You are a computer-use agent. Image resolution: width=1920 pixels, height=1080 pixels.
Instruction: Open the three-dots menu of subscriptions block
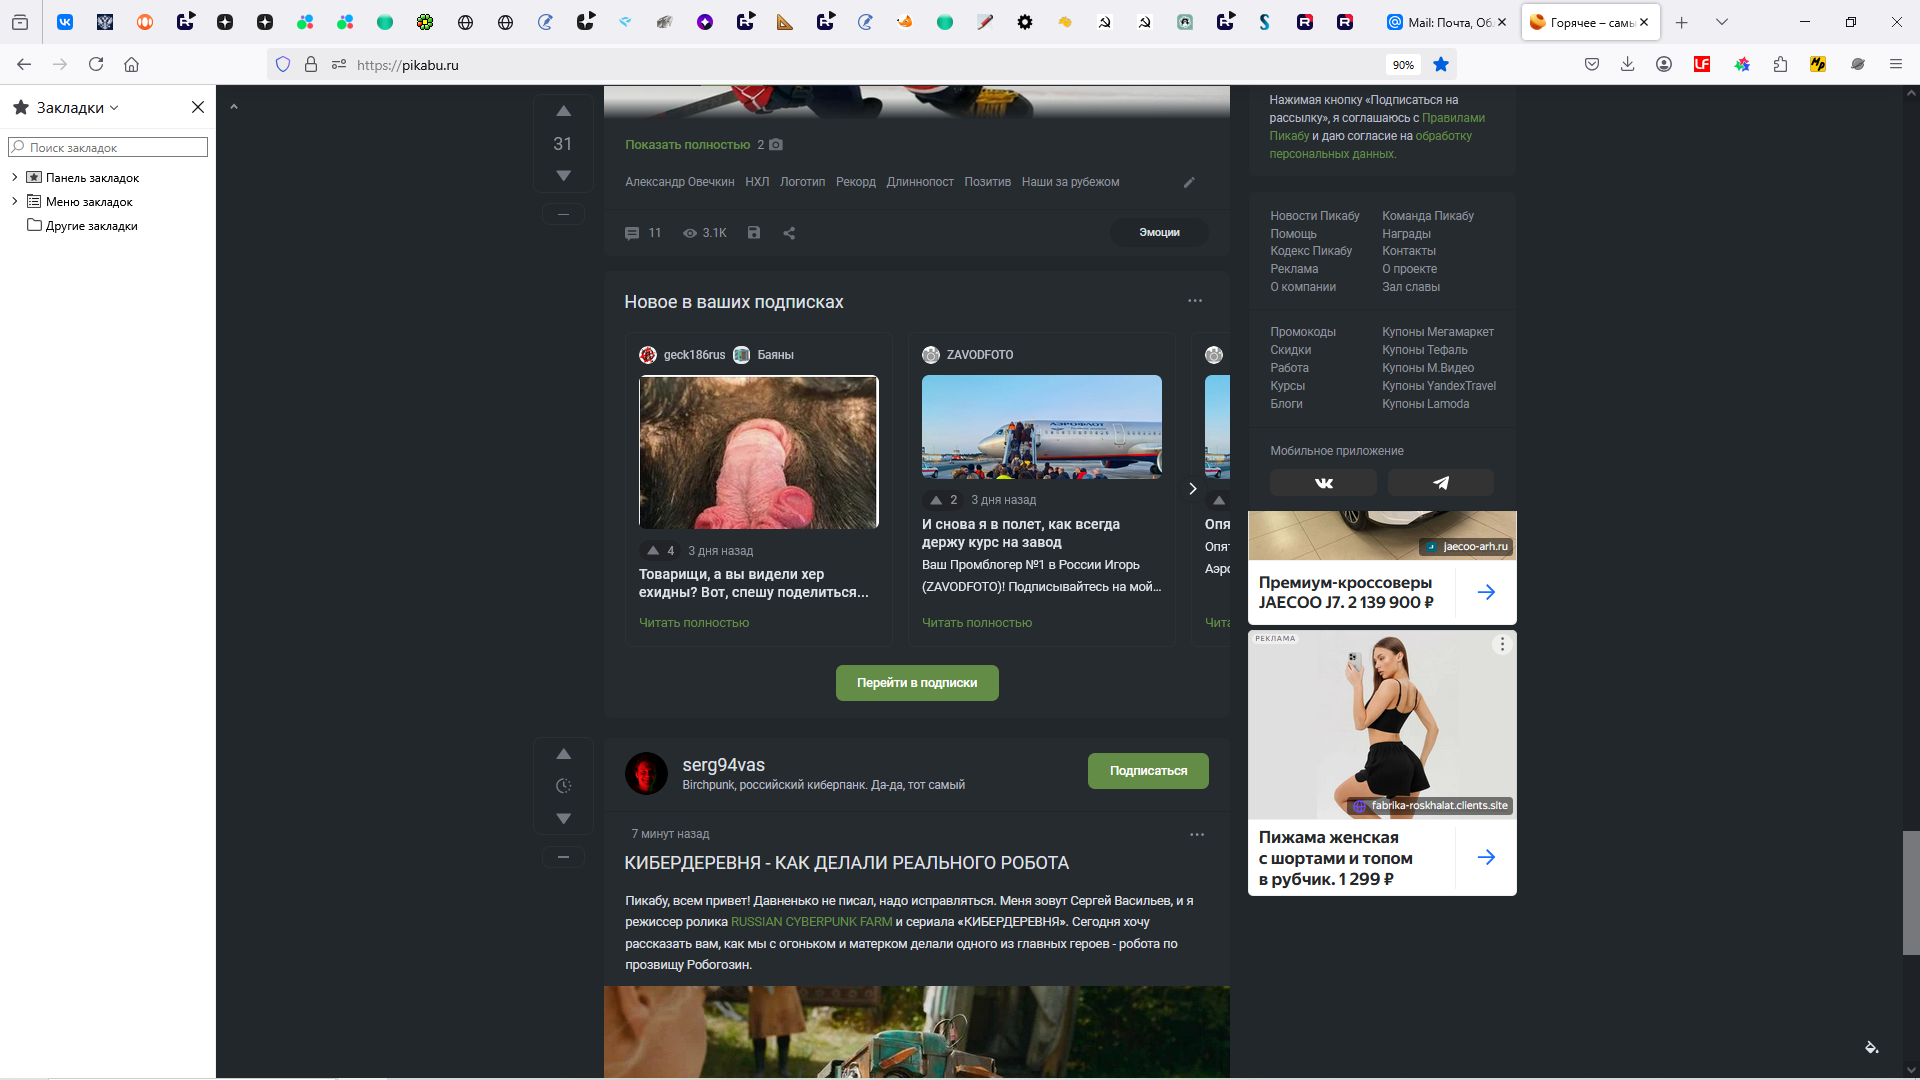click(1195, 301)
